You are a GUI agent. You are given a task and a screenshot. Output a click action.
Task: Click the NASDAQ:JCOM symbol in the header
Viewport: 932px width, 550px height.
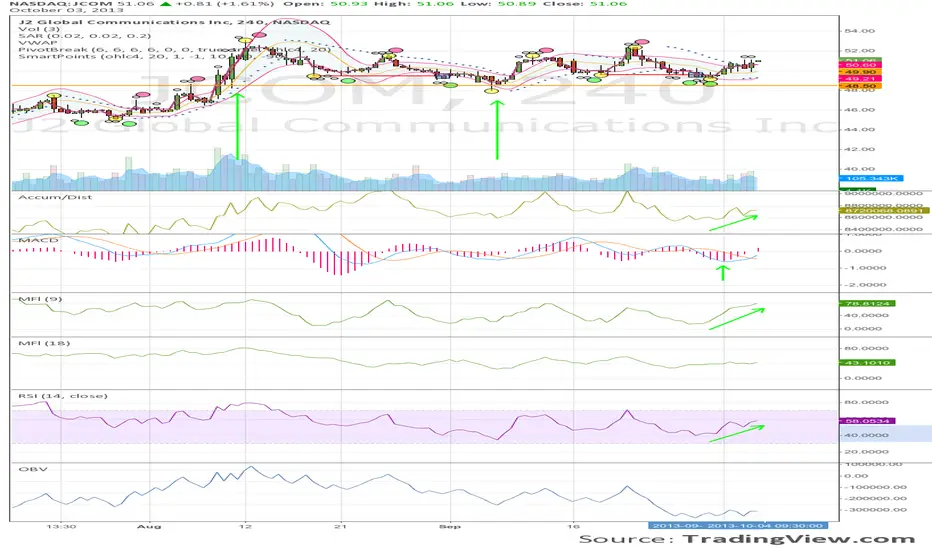[x=61, y=4]
